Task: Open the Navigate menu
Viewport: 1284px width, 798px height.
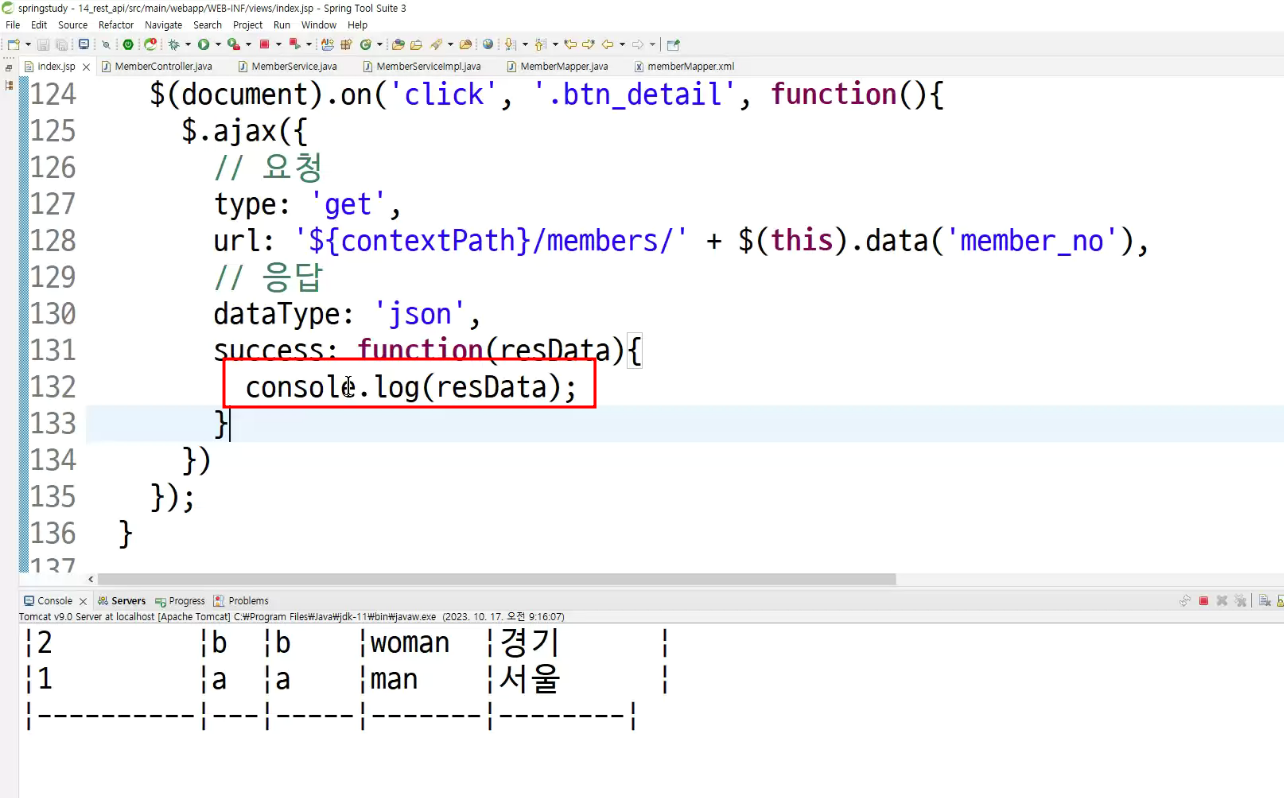Action: click(x=163, y=25)
